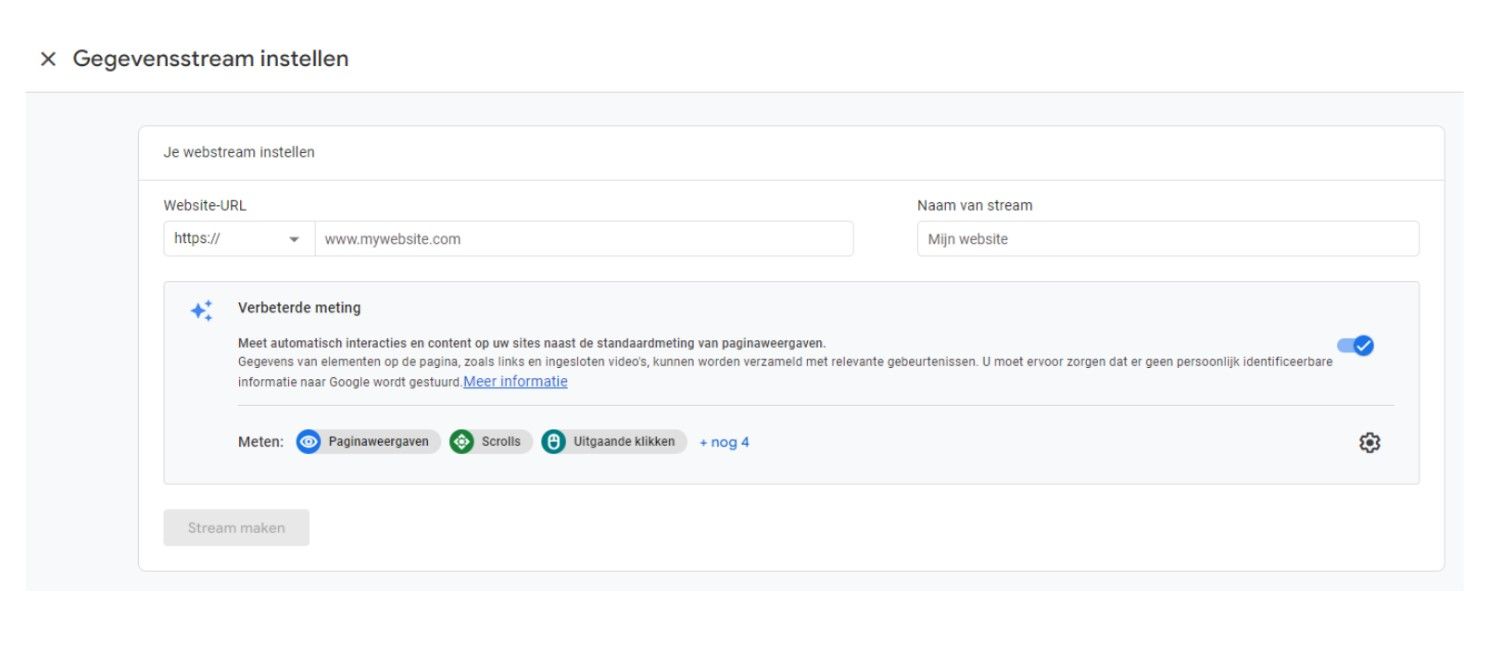Open the https:// protocol dropdown
Image resolution: width=1488 pixels, height=647 pixels.
(x=238, y=239)
